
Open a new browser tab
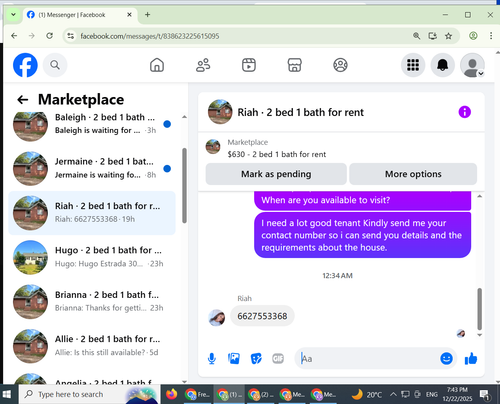pos(147,15)
